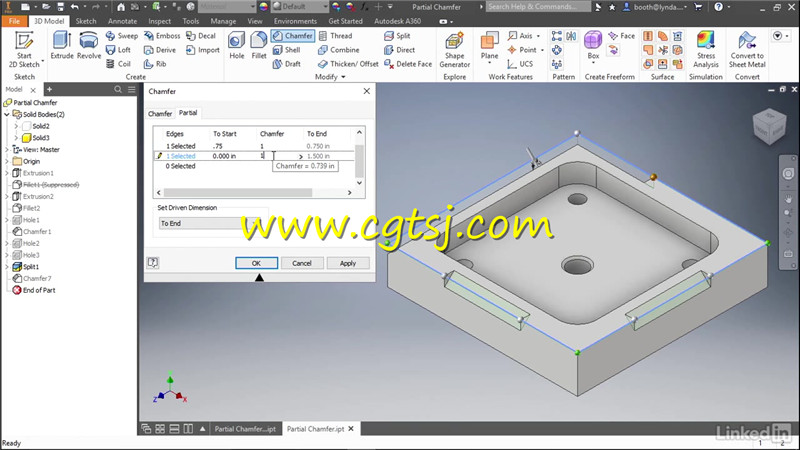
Task: Expand the View: Master node
Action: coord(7,149)
